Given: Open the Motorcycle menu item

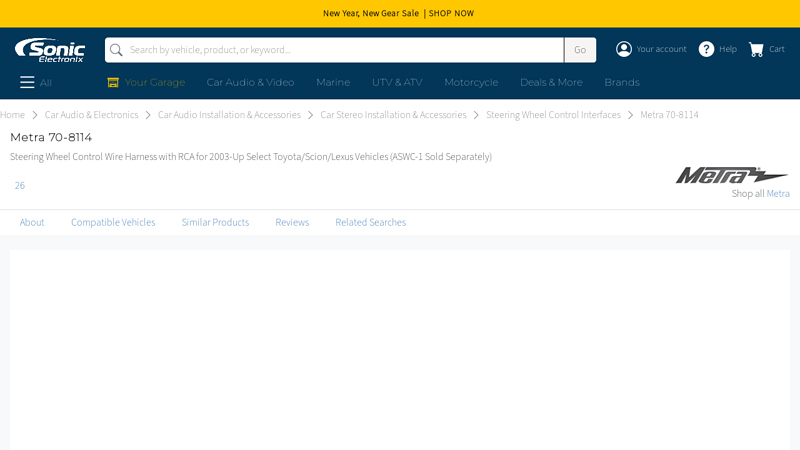Looking at the screenshot, I should [471, 82].
